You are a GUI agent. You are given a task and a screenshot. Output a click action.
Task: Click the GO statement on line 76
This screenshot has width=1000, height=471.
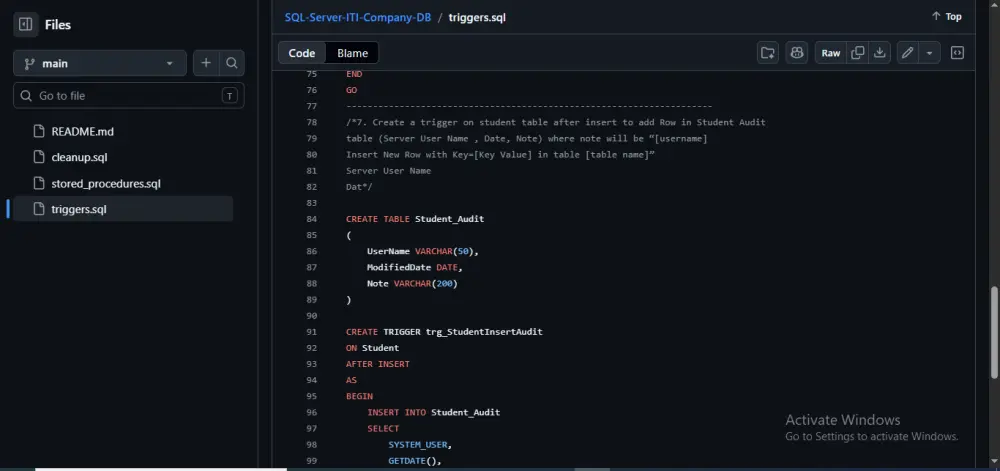(x=351, y=90)
